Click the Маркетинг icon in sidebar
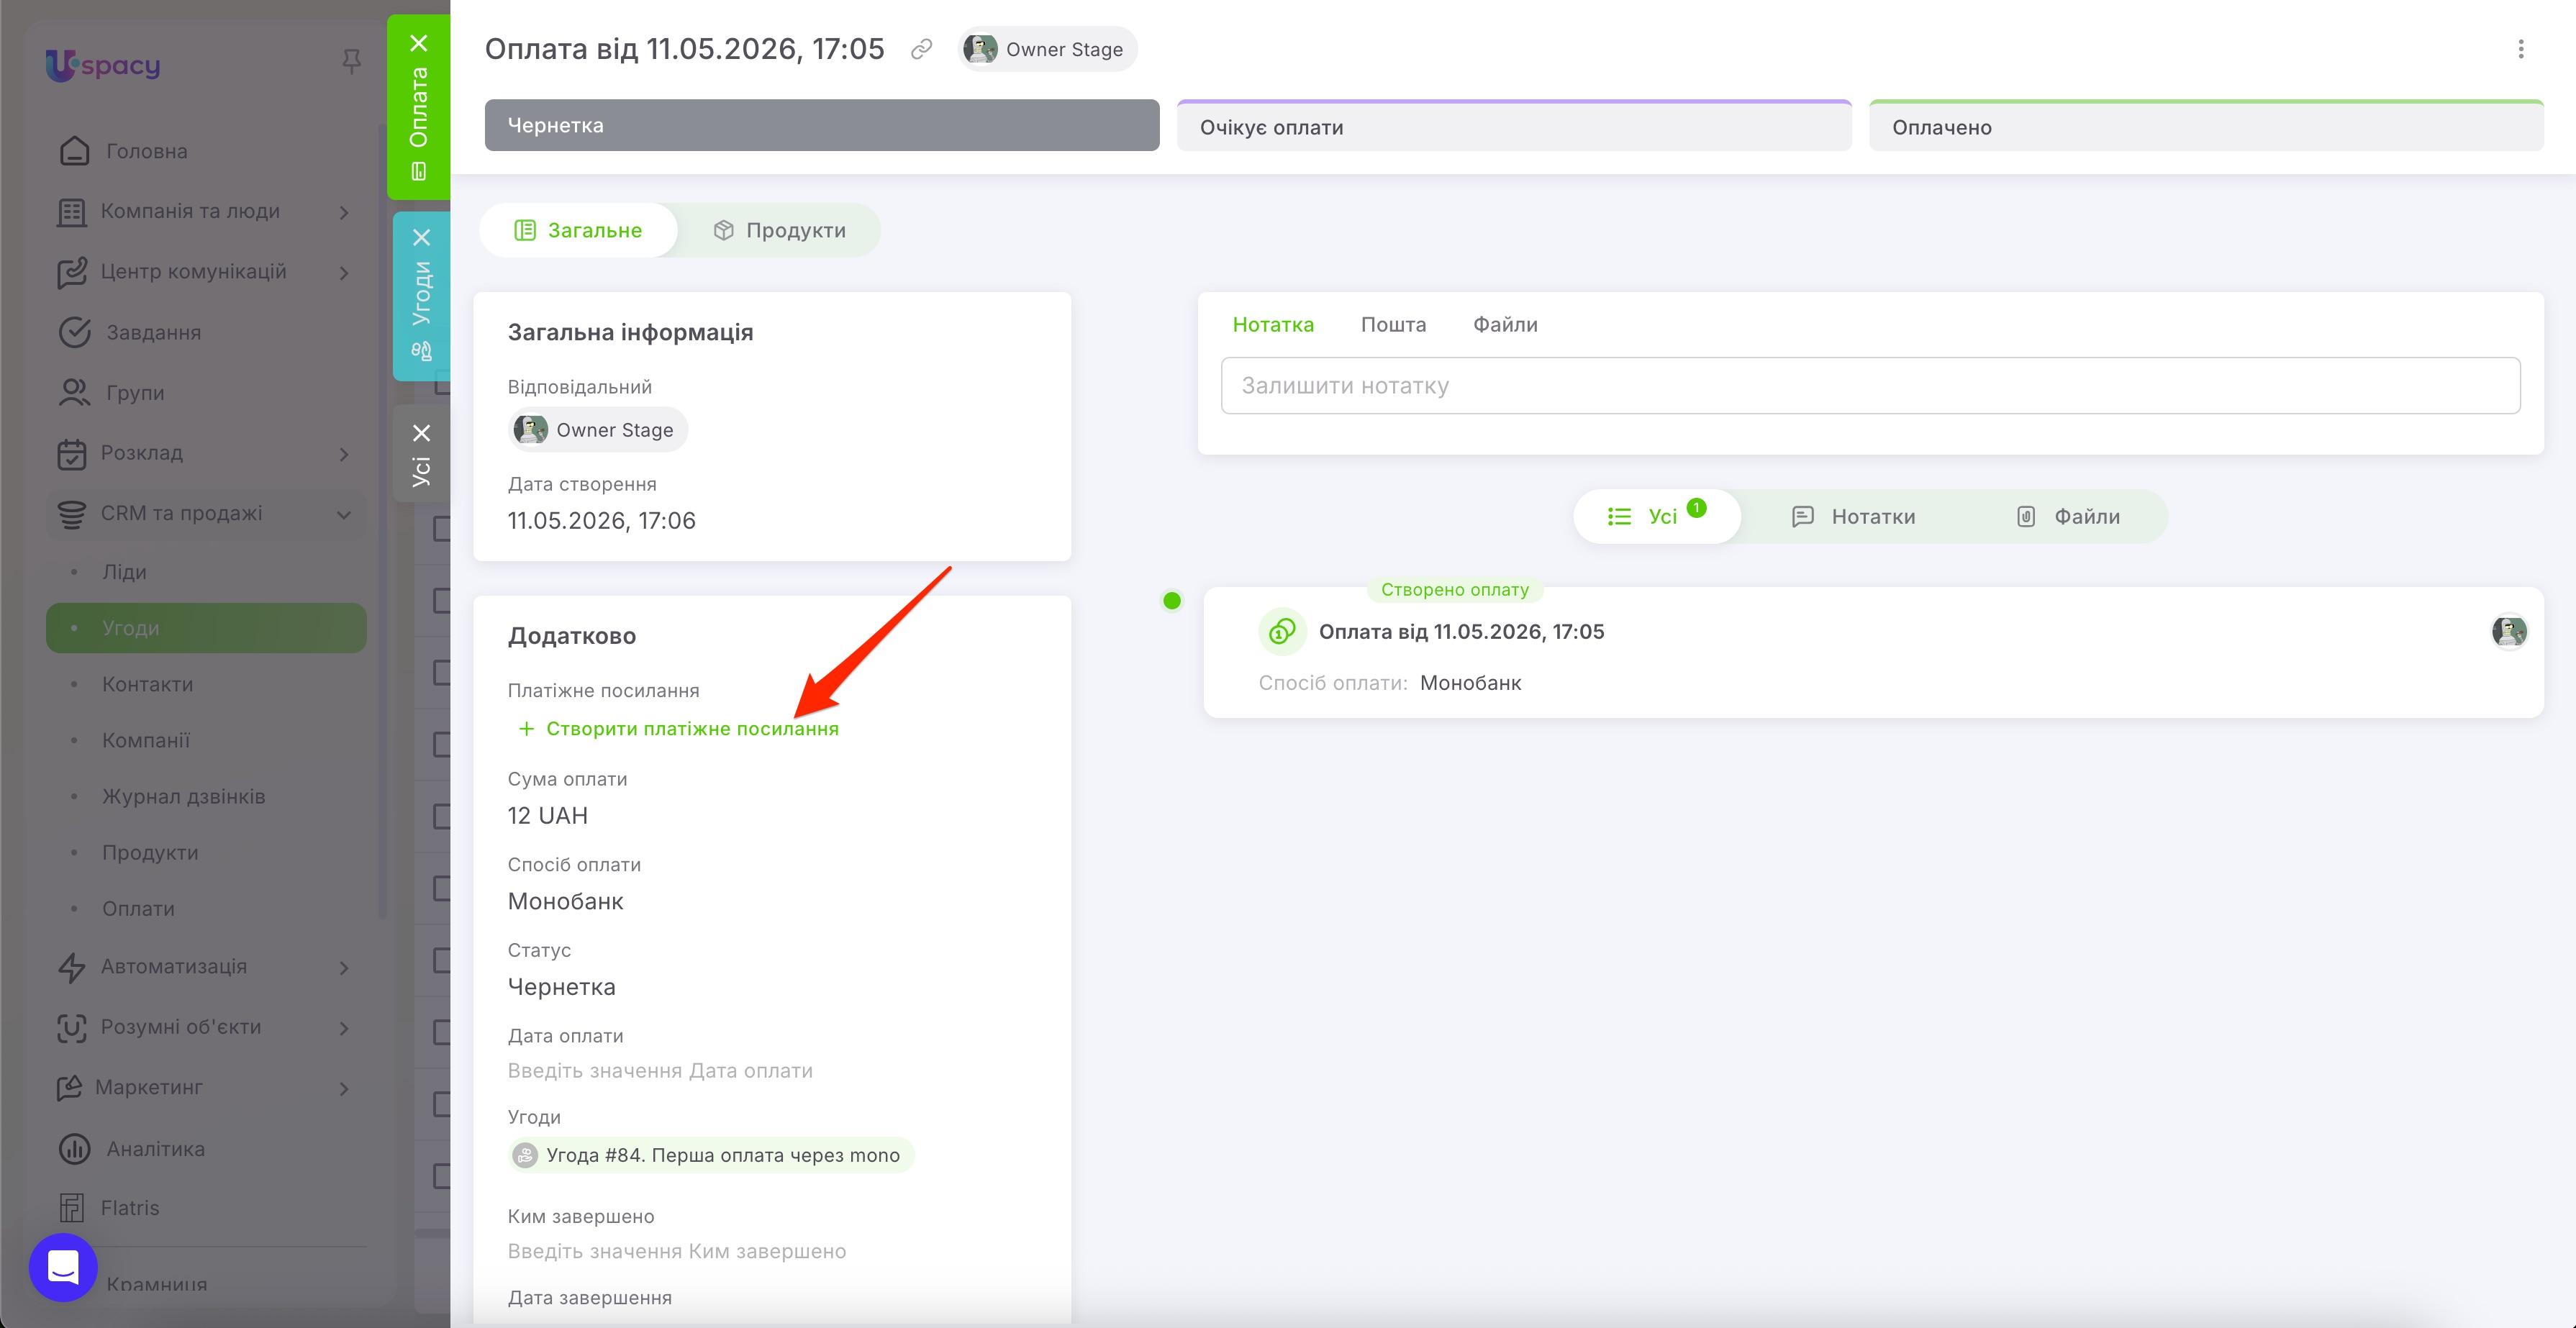 (69, 1088)
